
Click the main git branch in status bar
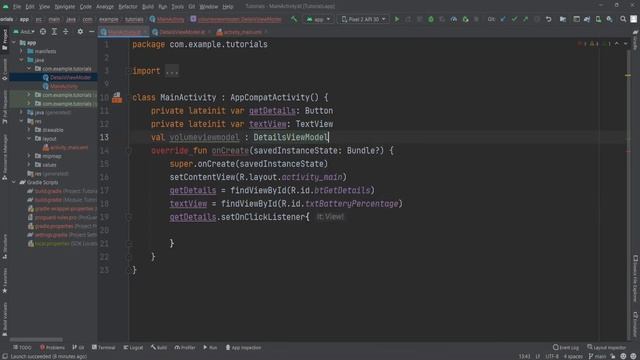[597, 356]
